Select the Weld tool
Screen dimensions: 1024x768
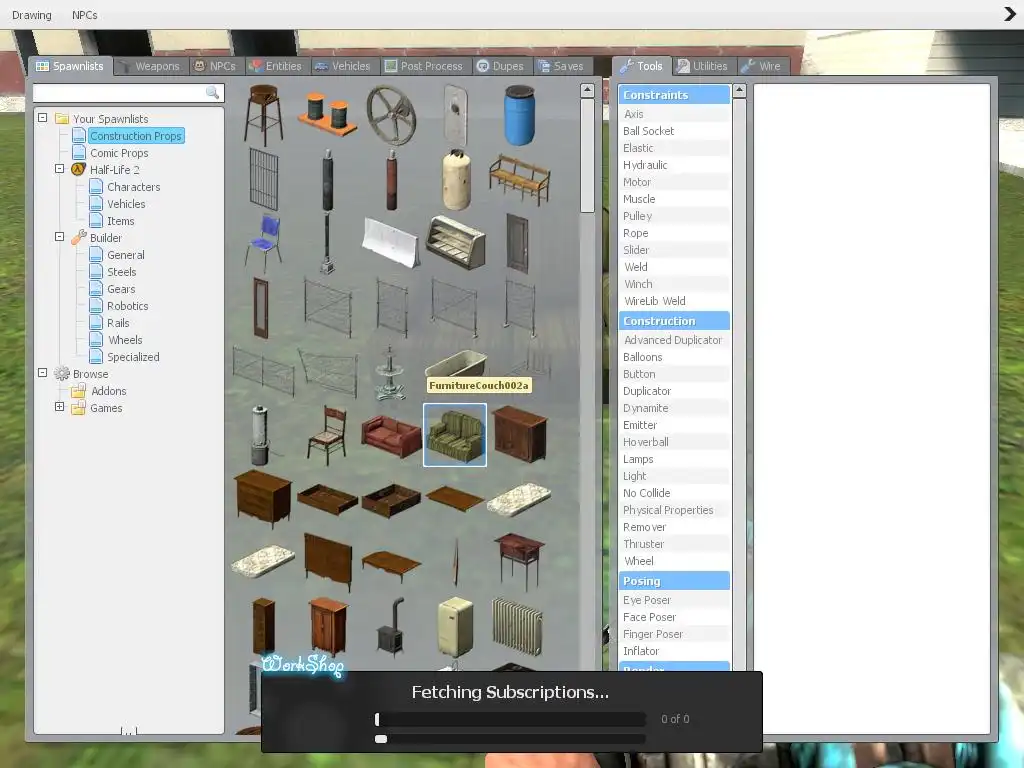(x=674, y=267)
